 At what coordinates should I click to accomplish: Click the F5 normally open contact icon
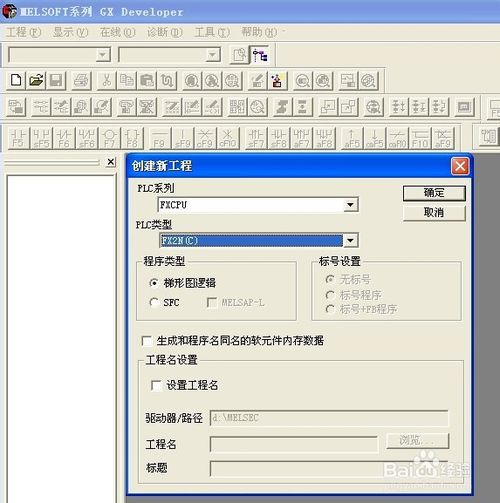tap(18, 138)
